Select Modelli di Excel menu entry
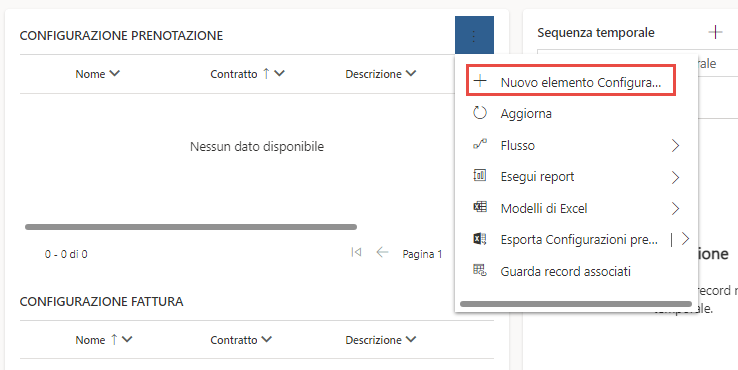 (576, 208)
